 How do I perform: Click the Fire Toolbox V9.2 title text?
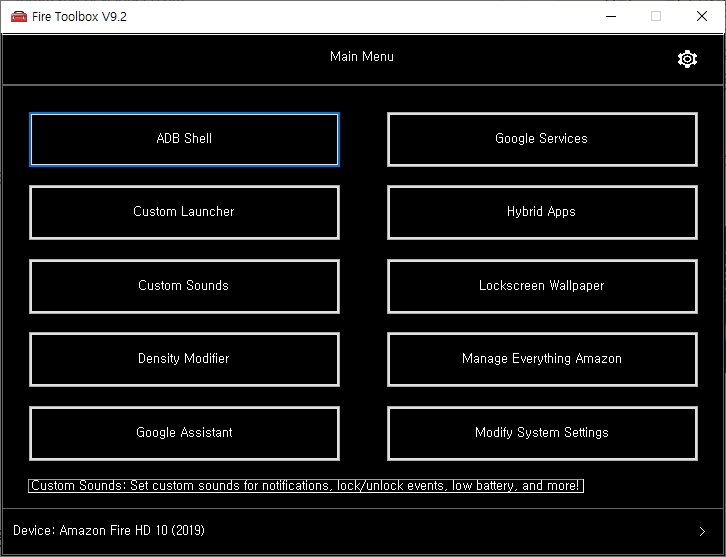[x=79, y=17]
